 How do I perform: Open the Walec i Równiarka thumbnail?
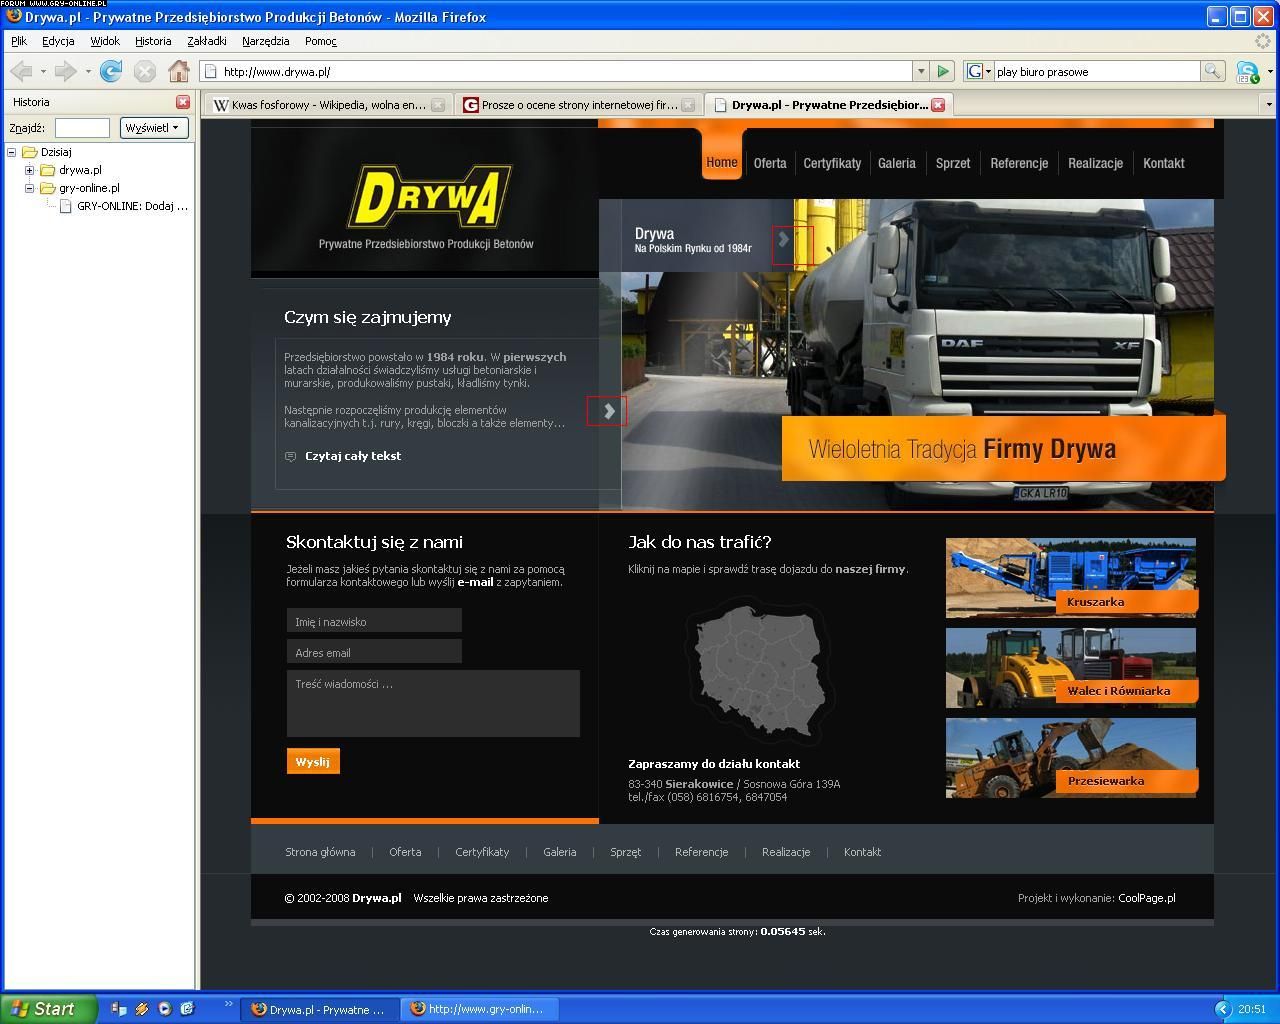[x=1071, y=667]
